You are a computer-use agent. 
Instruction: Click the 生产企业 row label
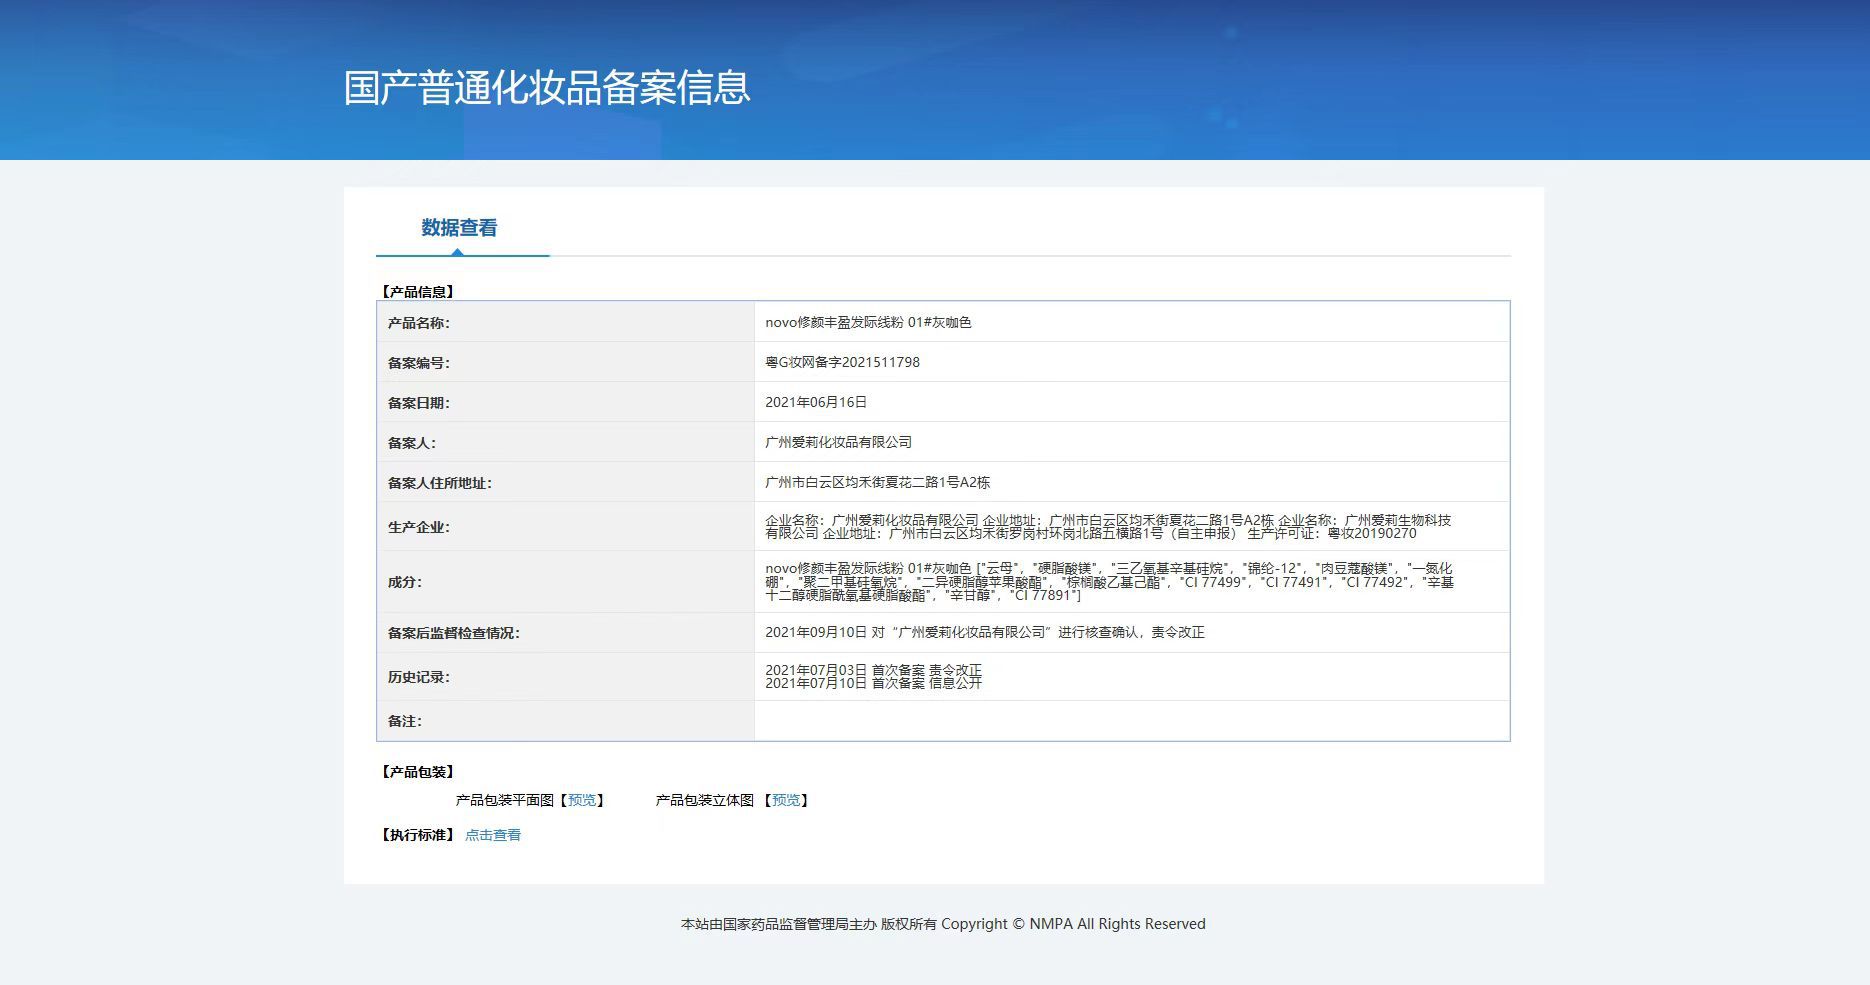pos(419,527)
